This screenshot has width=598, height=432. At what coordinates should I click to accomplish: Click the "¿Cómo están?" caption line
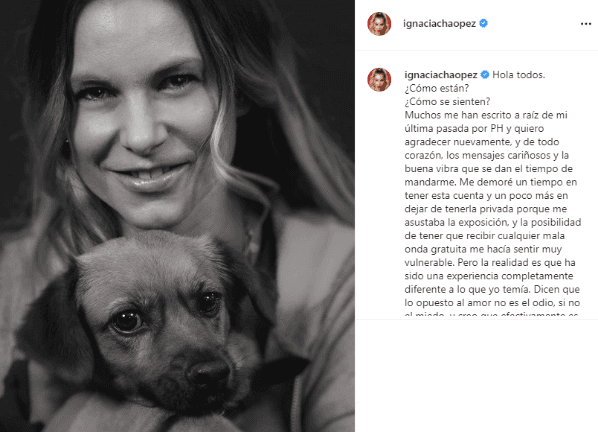click(437, 88)
